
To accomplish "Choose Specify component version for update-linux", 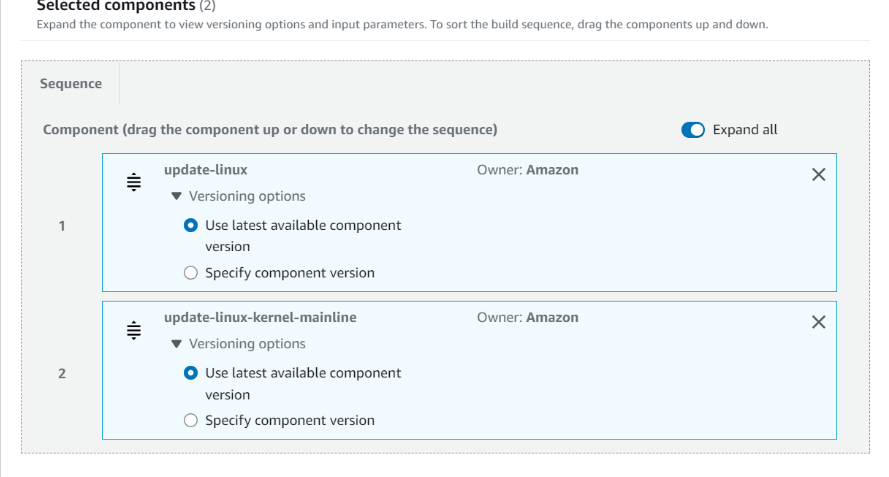I will [x=191, y=273].
